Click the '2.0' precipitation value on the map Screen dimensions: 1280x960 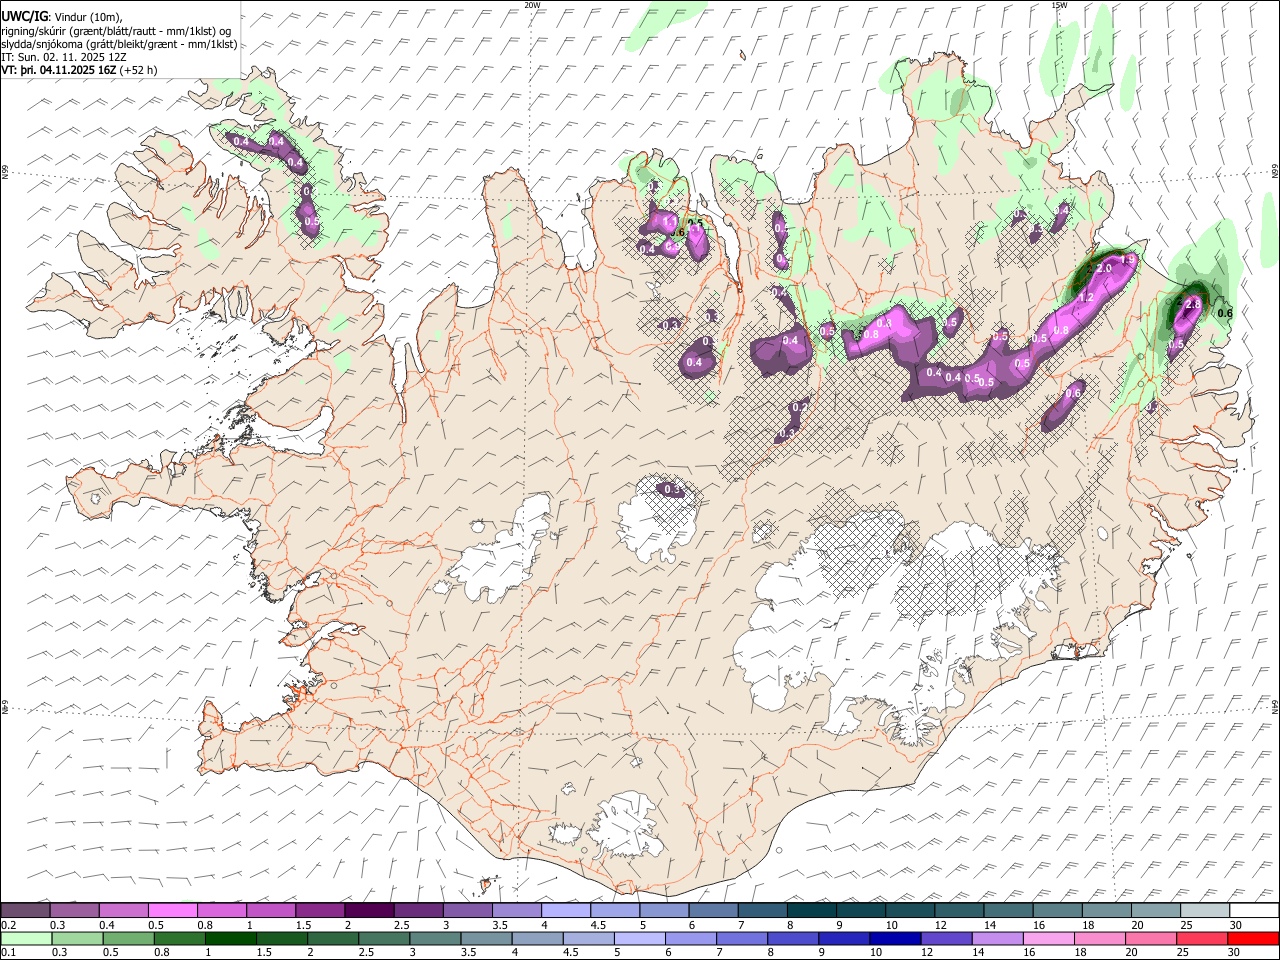pos(1104,269)
